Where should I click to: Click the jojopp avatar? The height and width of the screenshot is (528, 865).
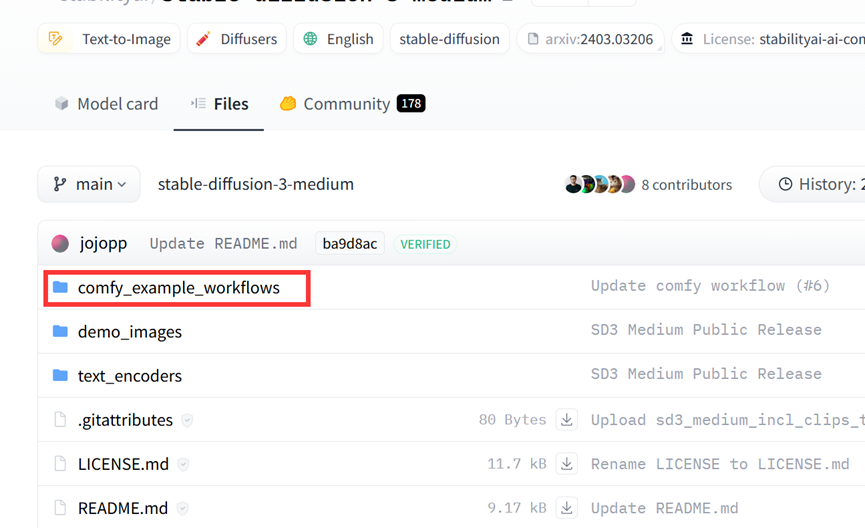coord(60,243)
